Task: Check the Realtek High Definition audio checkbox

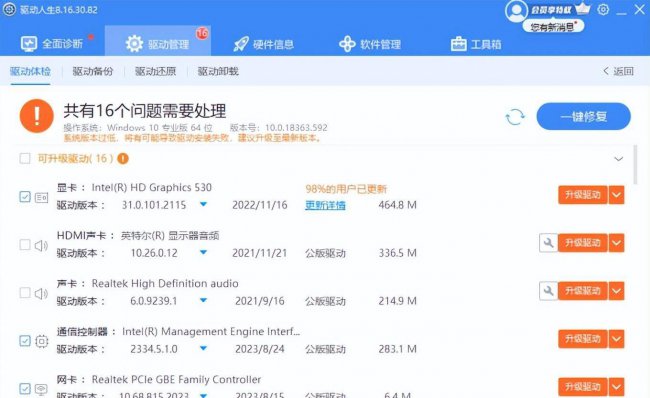Action: click(x=25, y=293)
